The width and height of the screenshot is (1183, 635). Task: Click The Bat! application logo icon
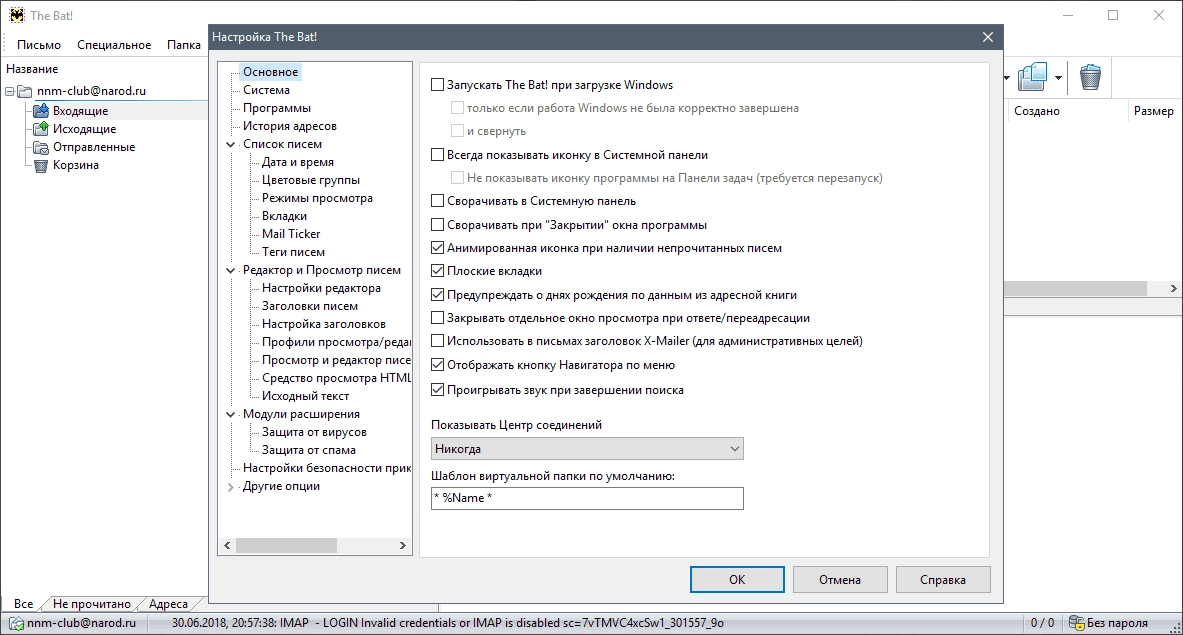(16, 15)
